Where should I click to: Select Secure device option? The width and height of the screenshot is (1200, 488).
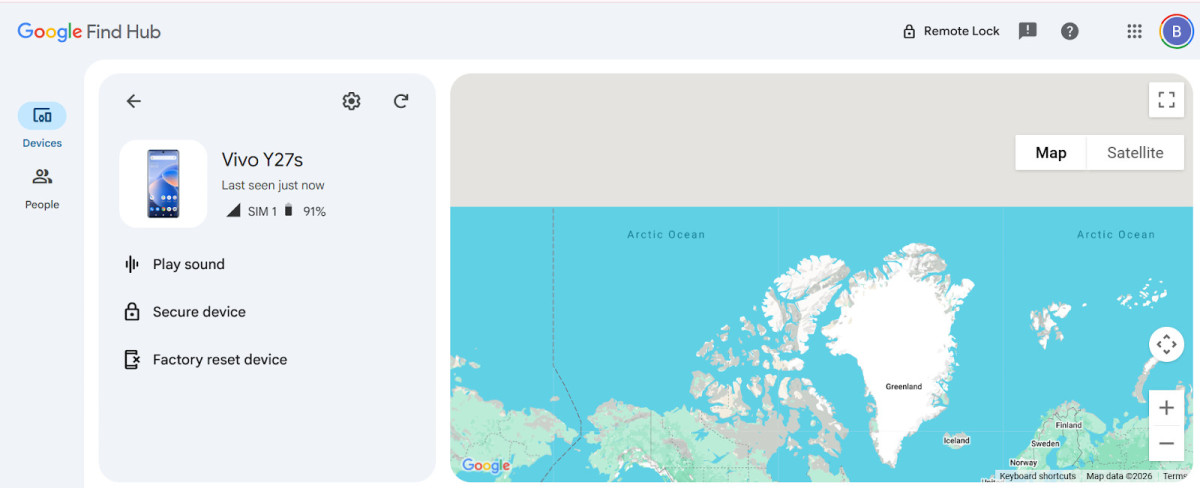(x=198, y=312)
